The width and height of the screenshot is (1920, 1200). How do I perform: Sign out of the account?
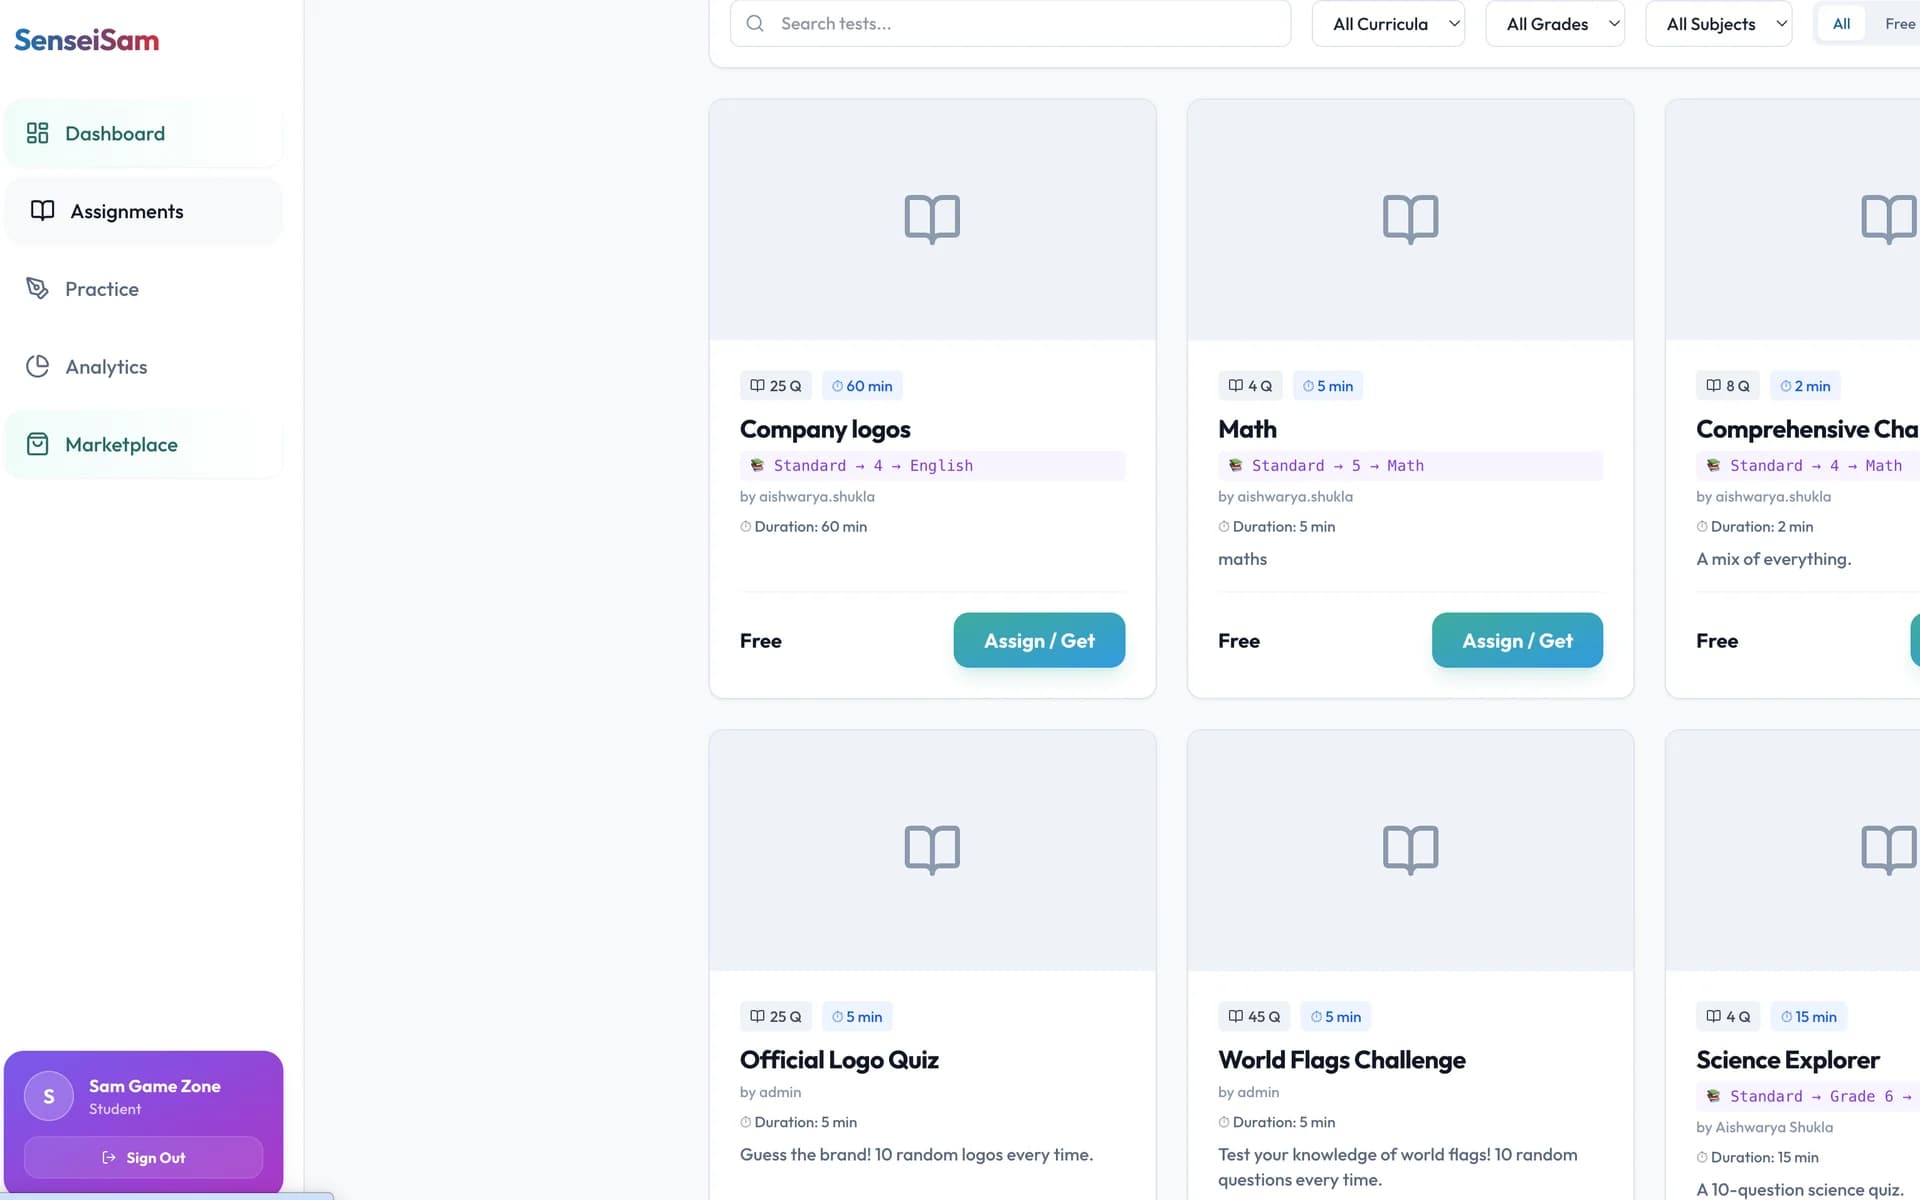(144, 1157)
